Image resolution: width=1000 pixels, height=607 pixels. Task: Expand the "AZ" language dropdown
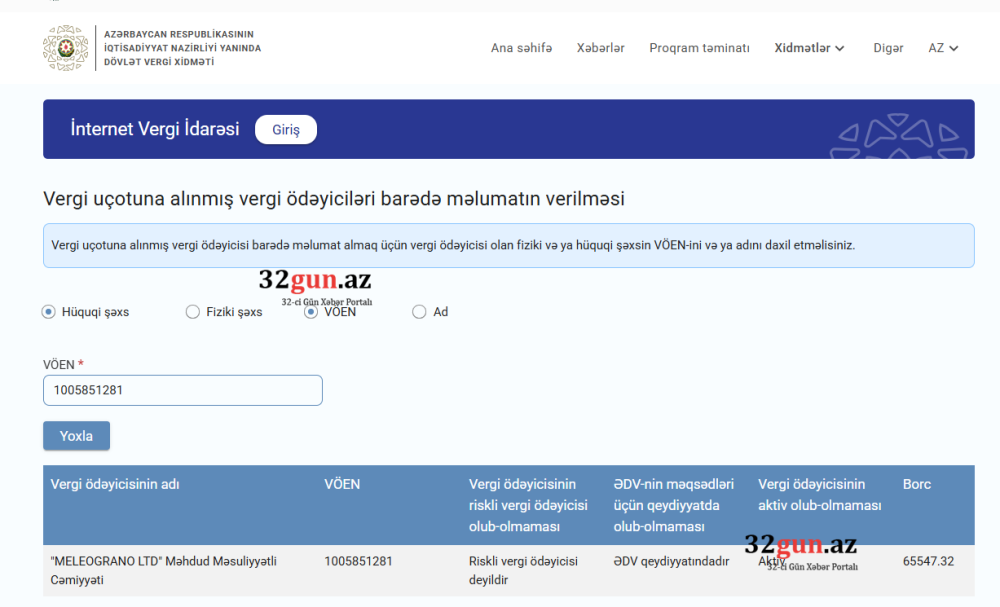click(942, 47)
